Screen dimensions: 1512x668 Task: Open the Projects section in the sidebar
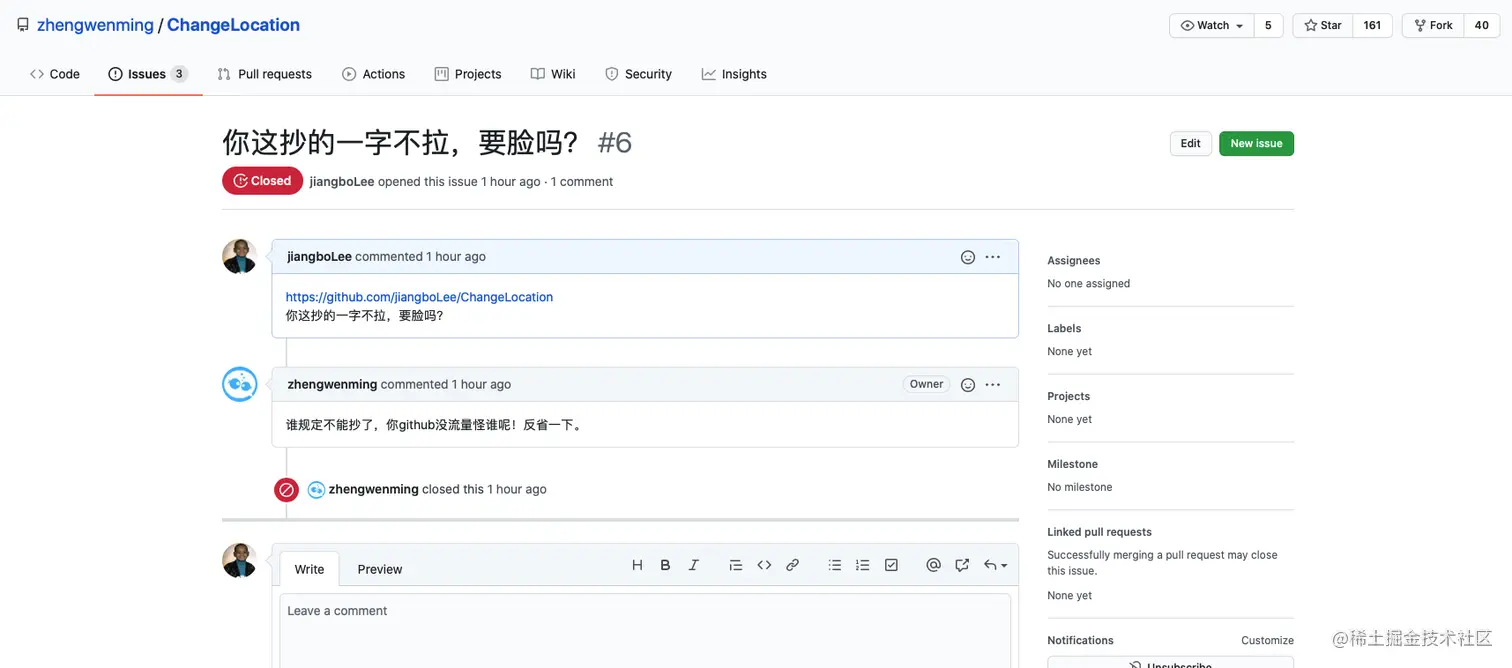tap(1068, 397)
